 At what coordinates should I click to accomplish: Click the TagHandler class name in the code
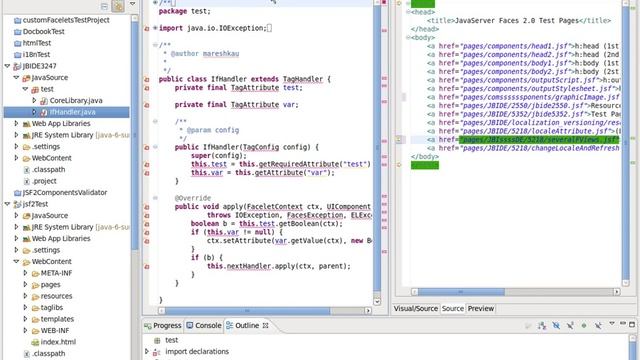pyautogui.click(x=302, y=79)
